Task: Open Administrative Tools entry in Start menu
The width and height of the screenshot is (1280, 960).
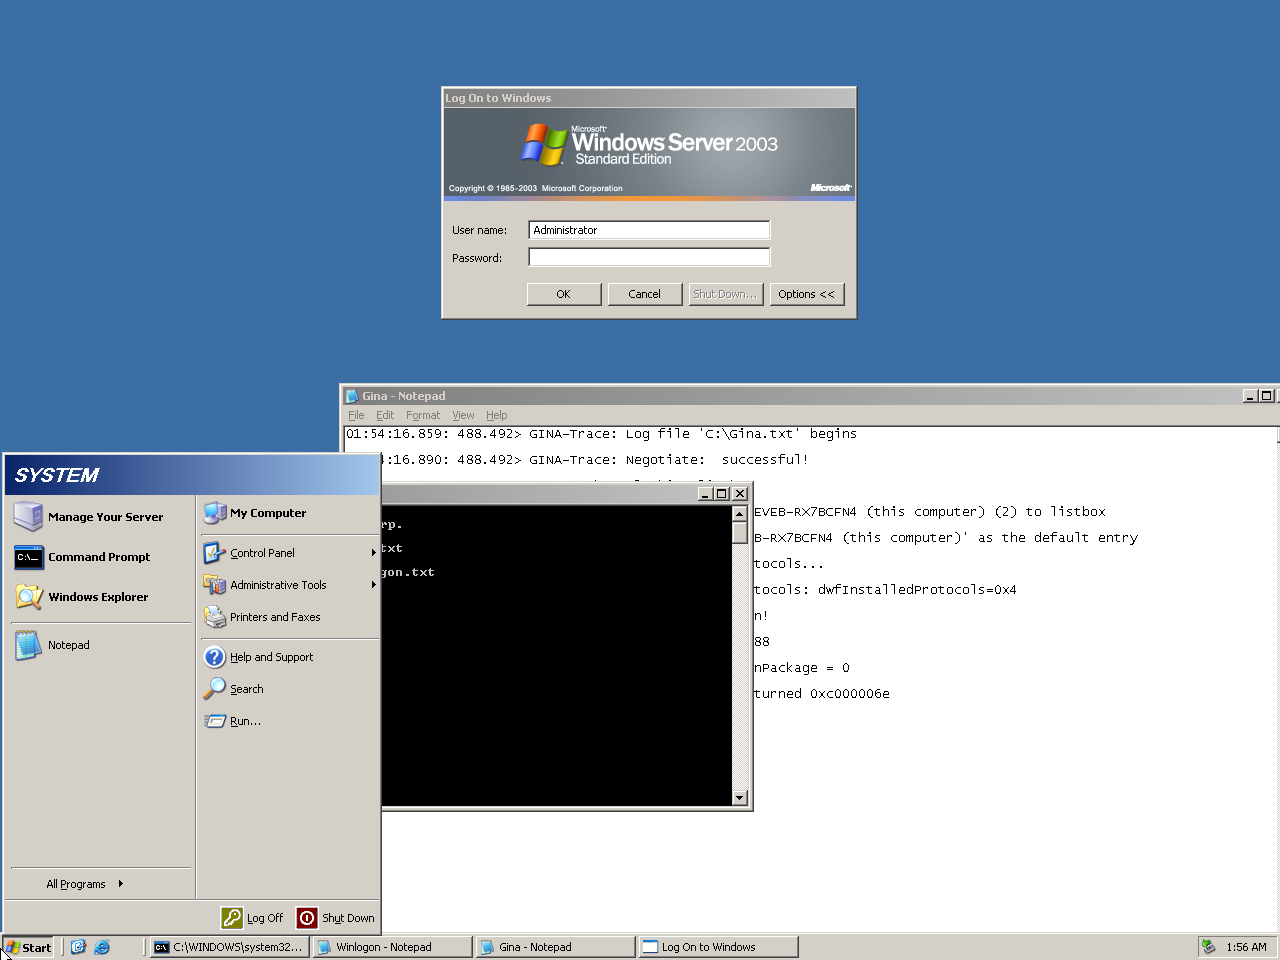Action: pyautogui.click(x=290, y=585)
